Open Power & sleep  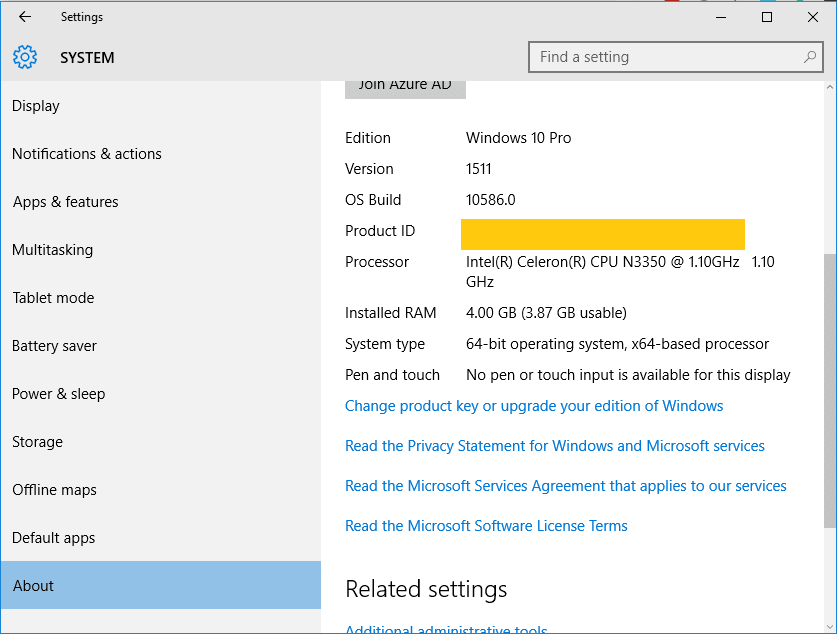click(161, 394)
